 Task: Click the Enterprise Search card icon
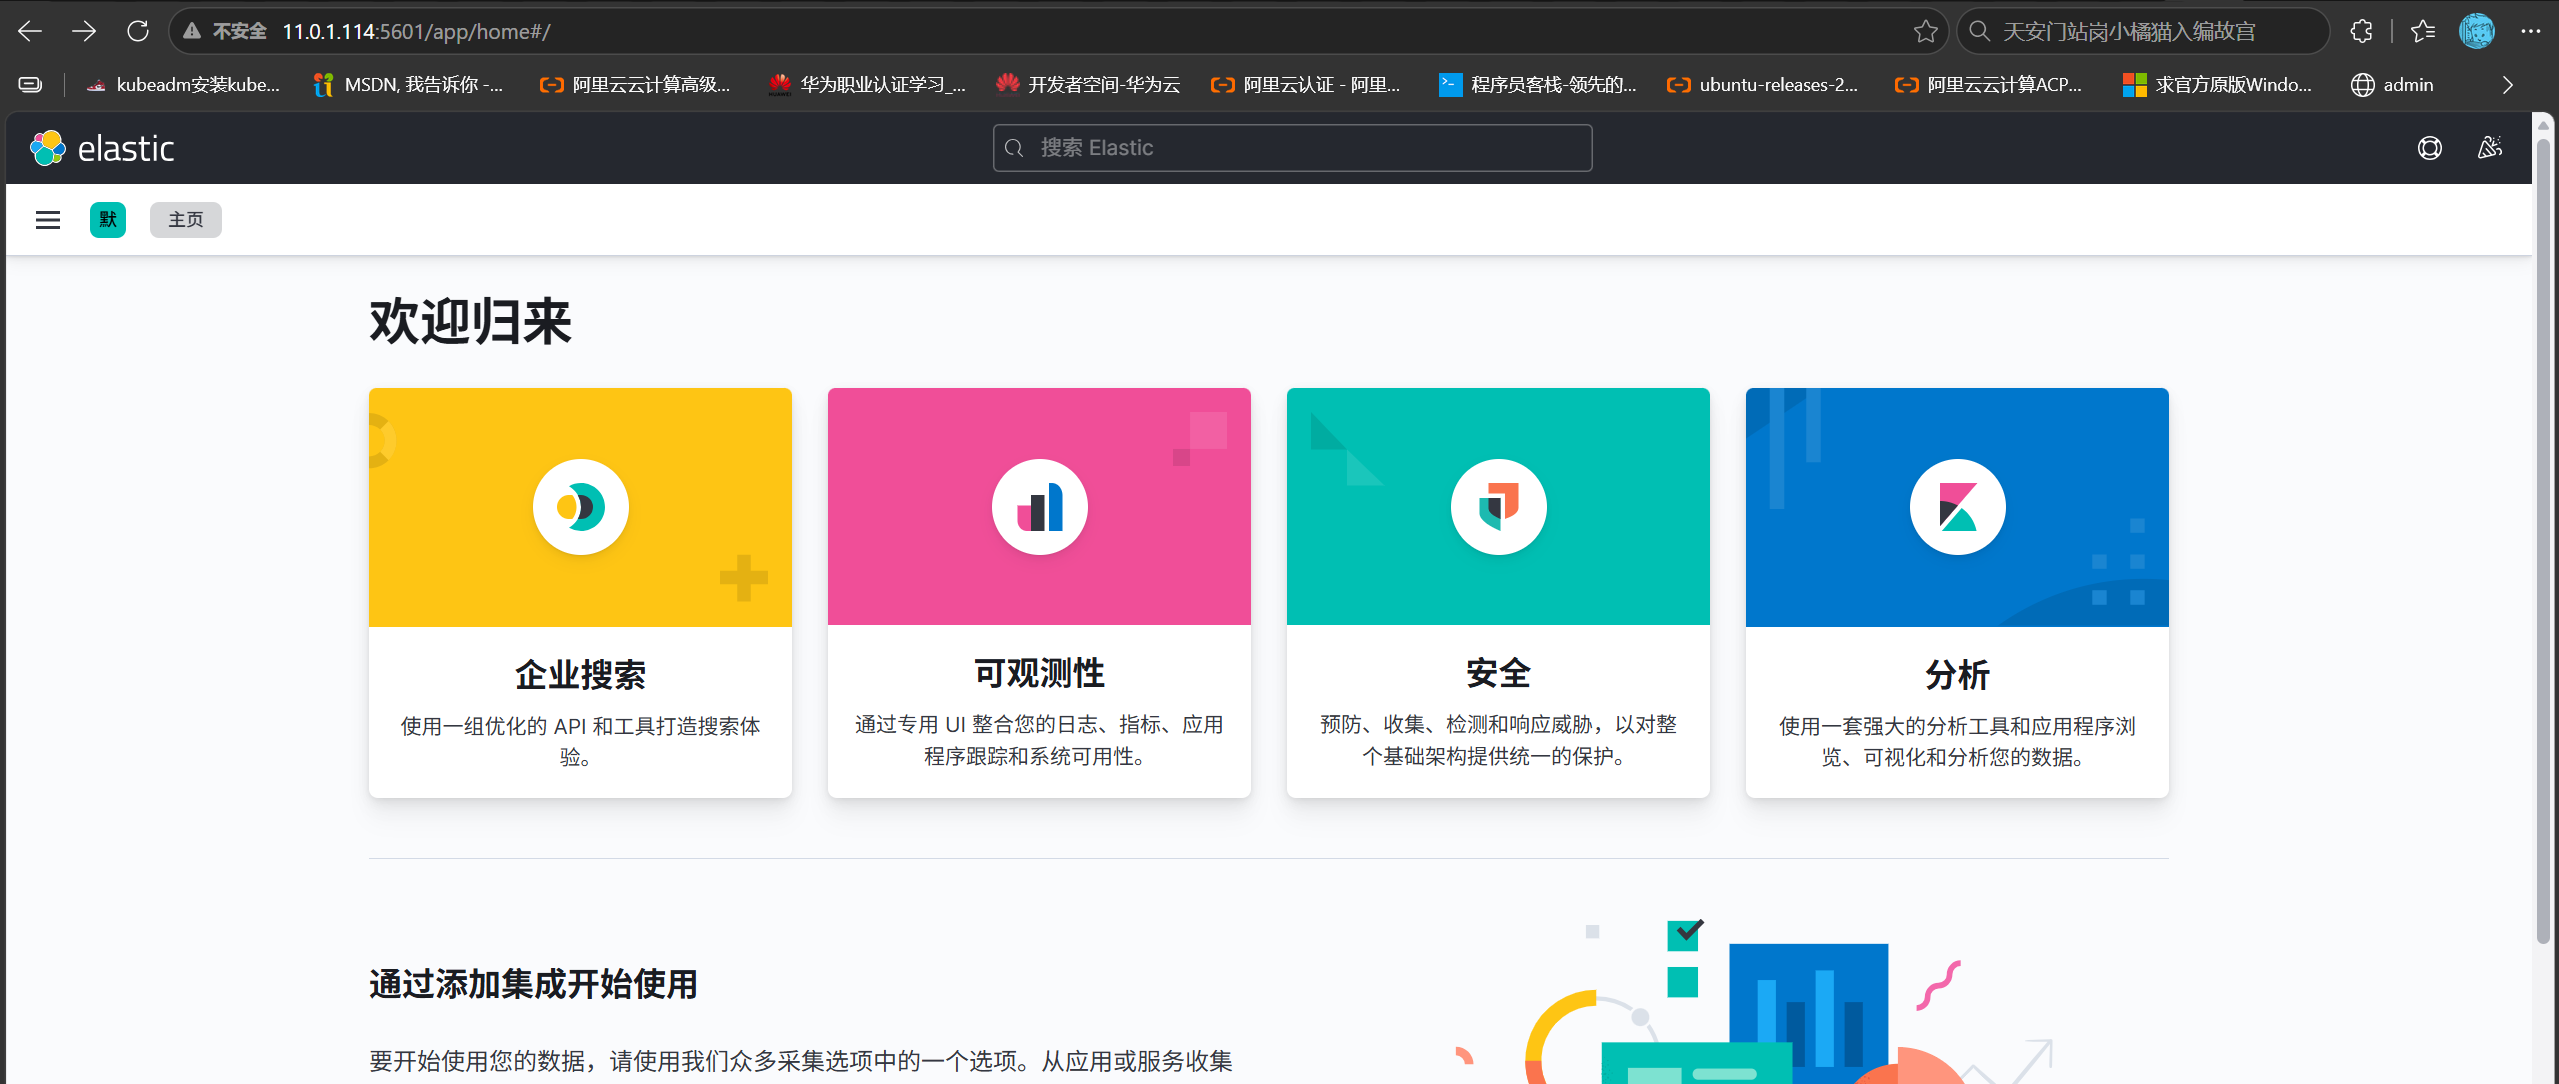[x=580, y=507]
